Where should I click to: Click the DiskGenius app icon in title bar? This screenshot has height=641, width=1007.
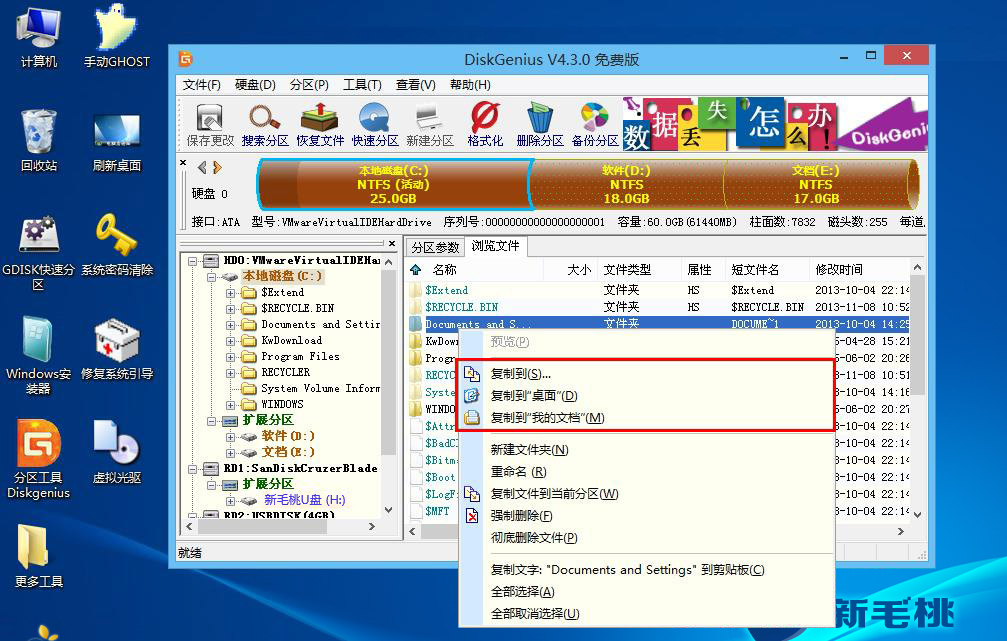pyautogui.click(x=186, y=59)
